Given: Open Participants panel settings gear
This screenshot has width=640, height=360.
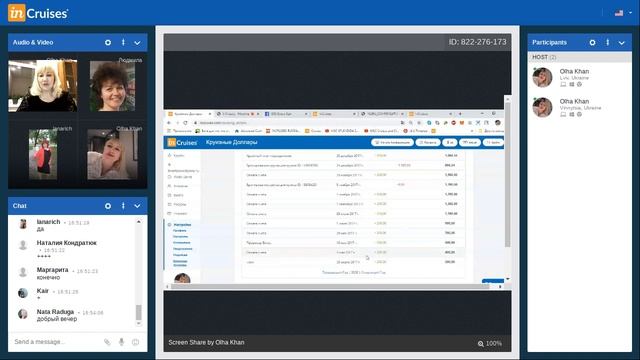Looking at the screenshot, I should pyautogui.click(x=592, y=42).
